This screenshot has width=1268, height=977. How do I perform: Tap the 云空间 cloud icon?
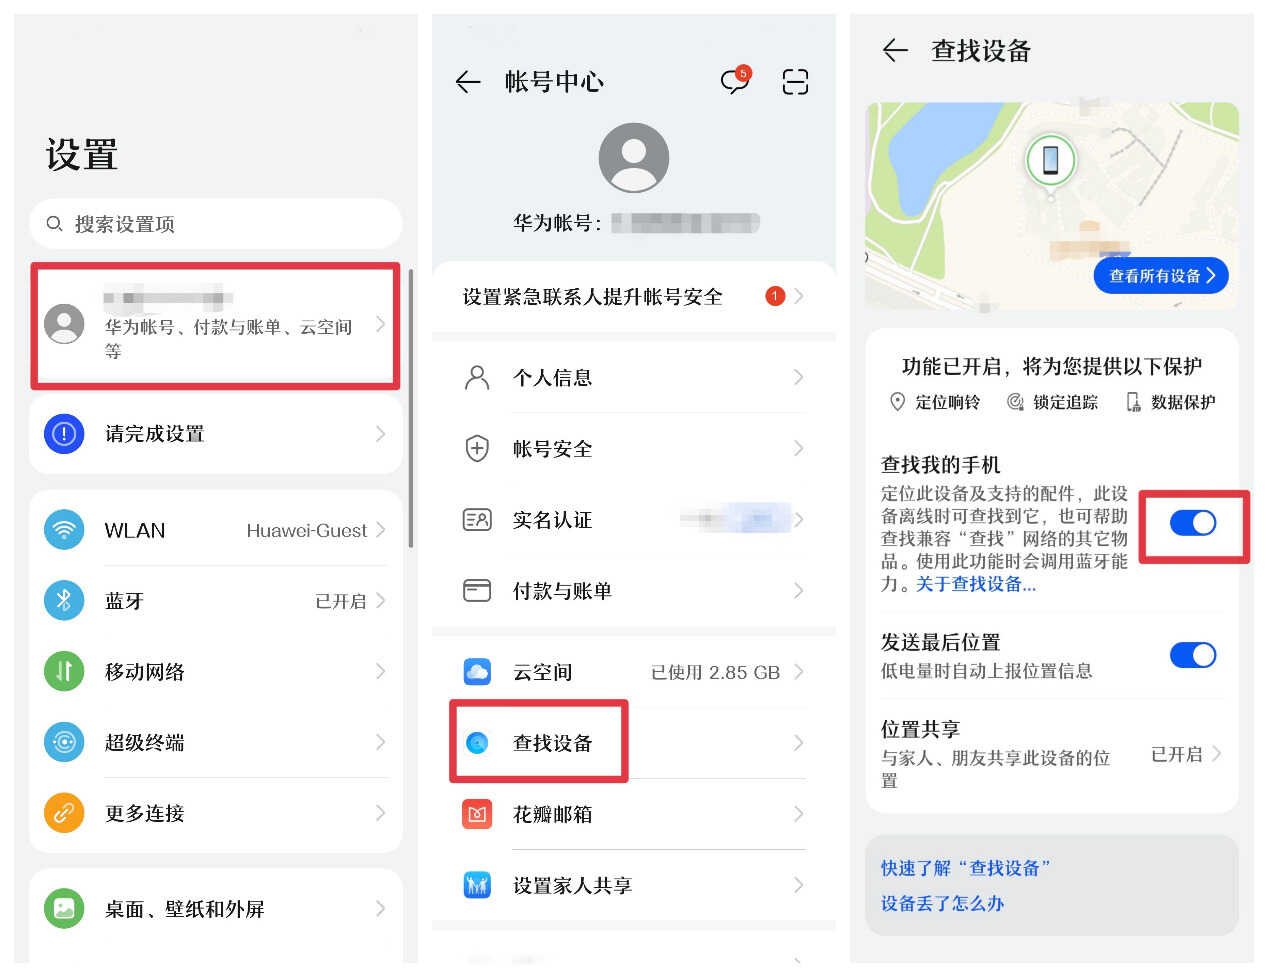(477, 671)
